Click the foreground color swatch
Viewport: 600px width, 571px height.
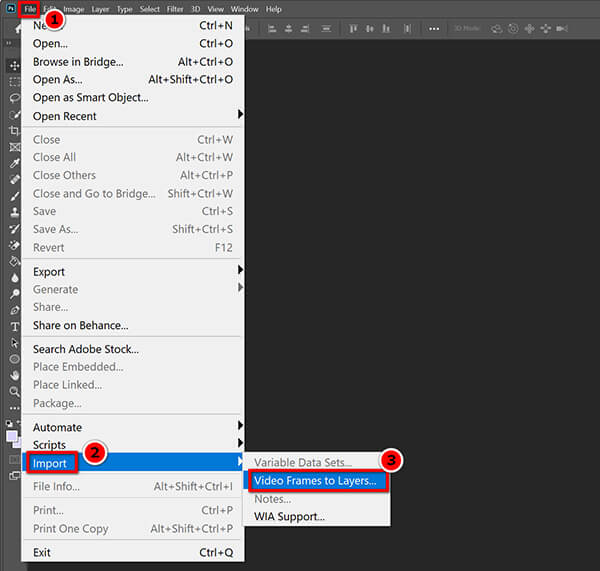(11, 436)
